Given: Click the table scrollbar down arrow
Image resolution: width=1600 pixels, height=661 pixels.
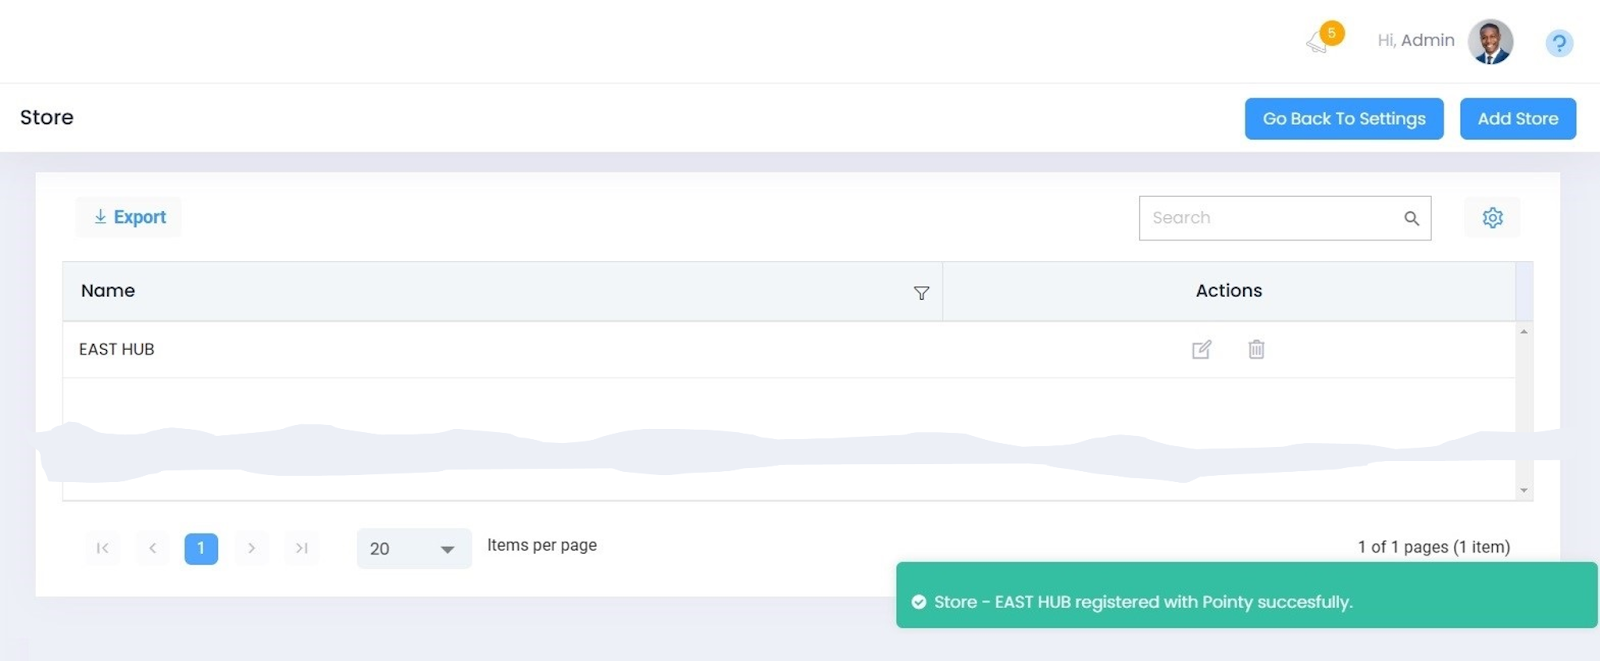Looking at the screenshot, I should pos(1524,490).
